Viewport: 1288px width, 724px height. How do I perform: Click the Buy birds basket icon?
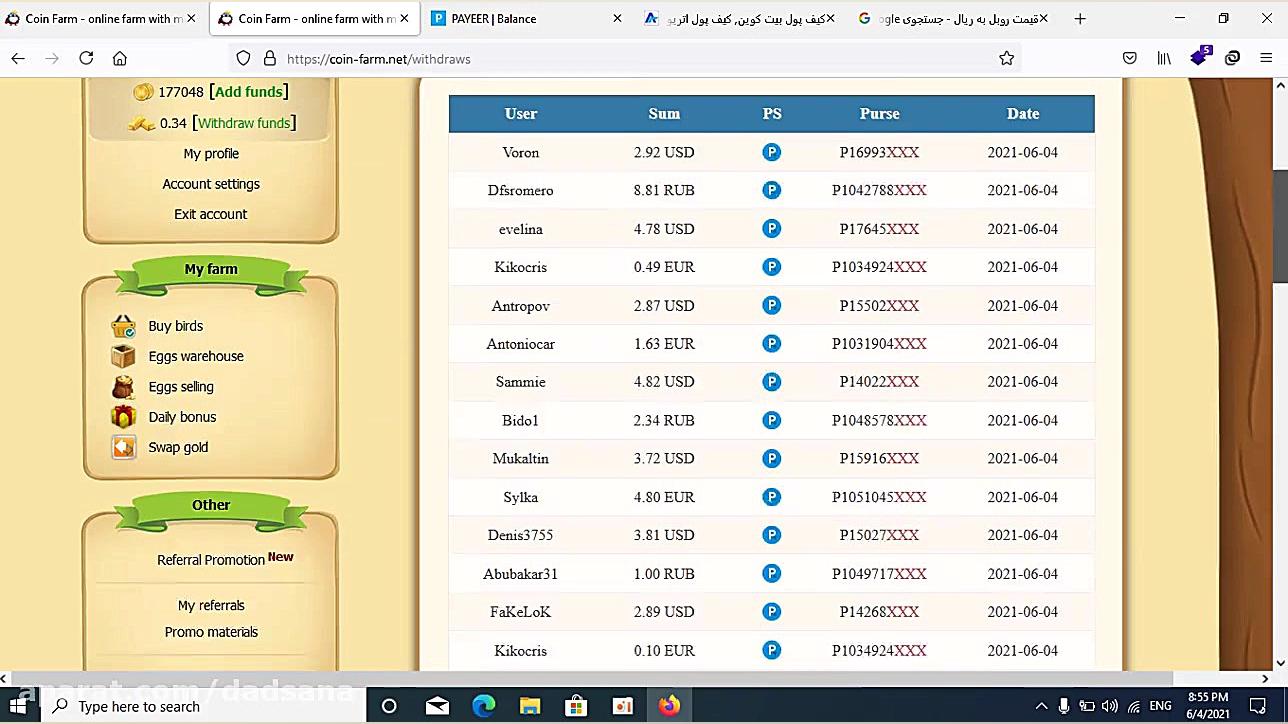123,326
